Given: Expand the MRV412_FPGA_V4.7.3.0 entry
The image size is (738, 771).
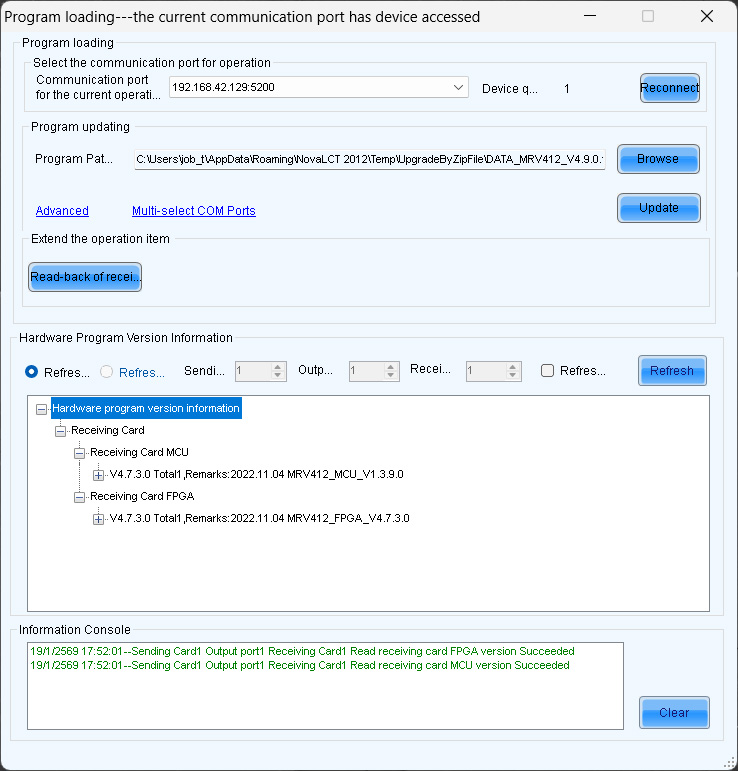Looking at the screenshot, I should tap(98, 519).
